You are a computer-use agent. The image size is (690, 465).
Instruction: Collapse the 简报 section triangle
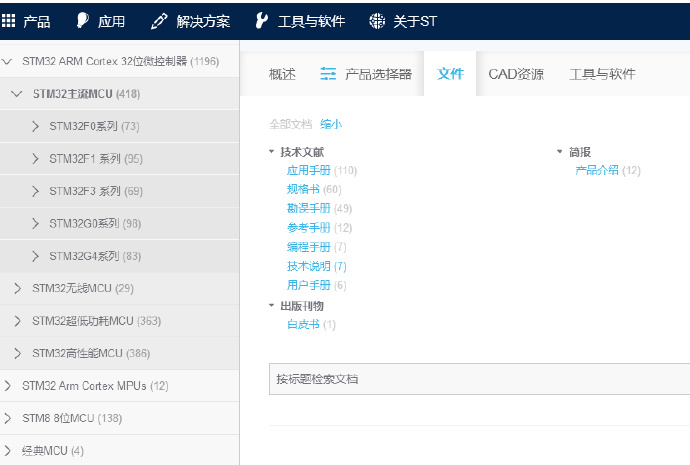[x=559, y=151]
